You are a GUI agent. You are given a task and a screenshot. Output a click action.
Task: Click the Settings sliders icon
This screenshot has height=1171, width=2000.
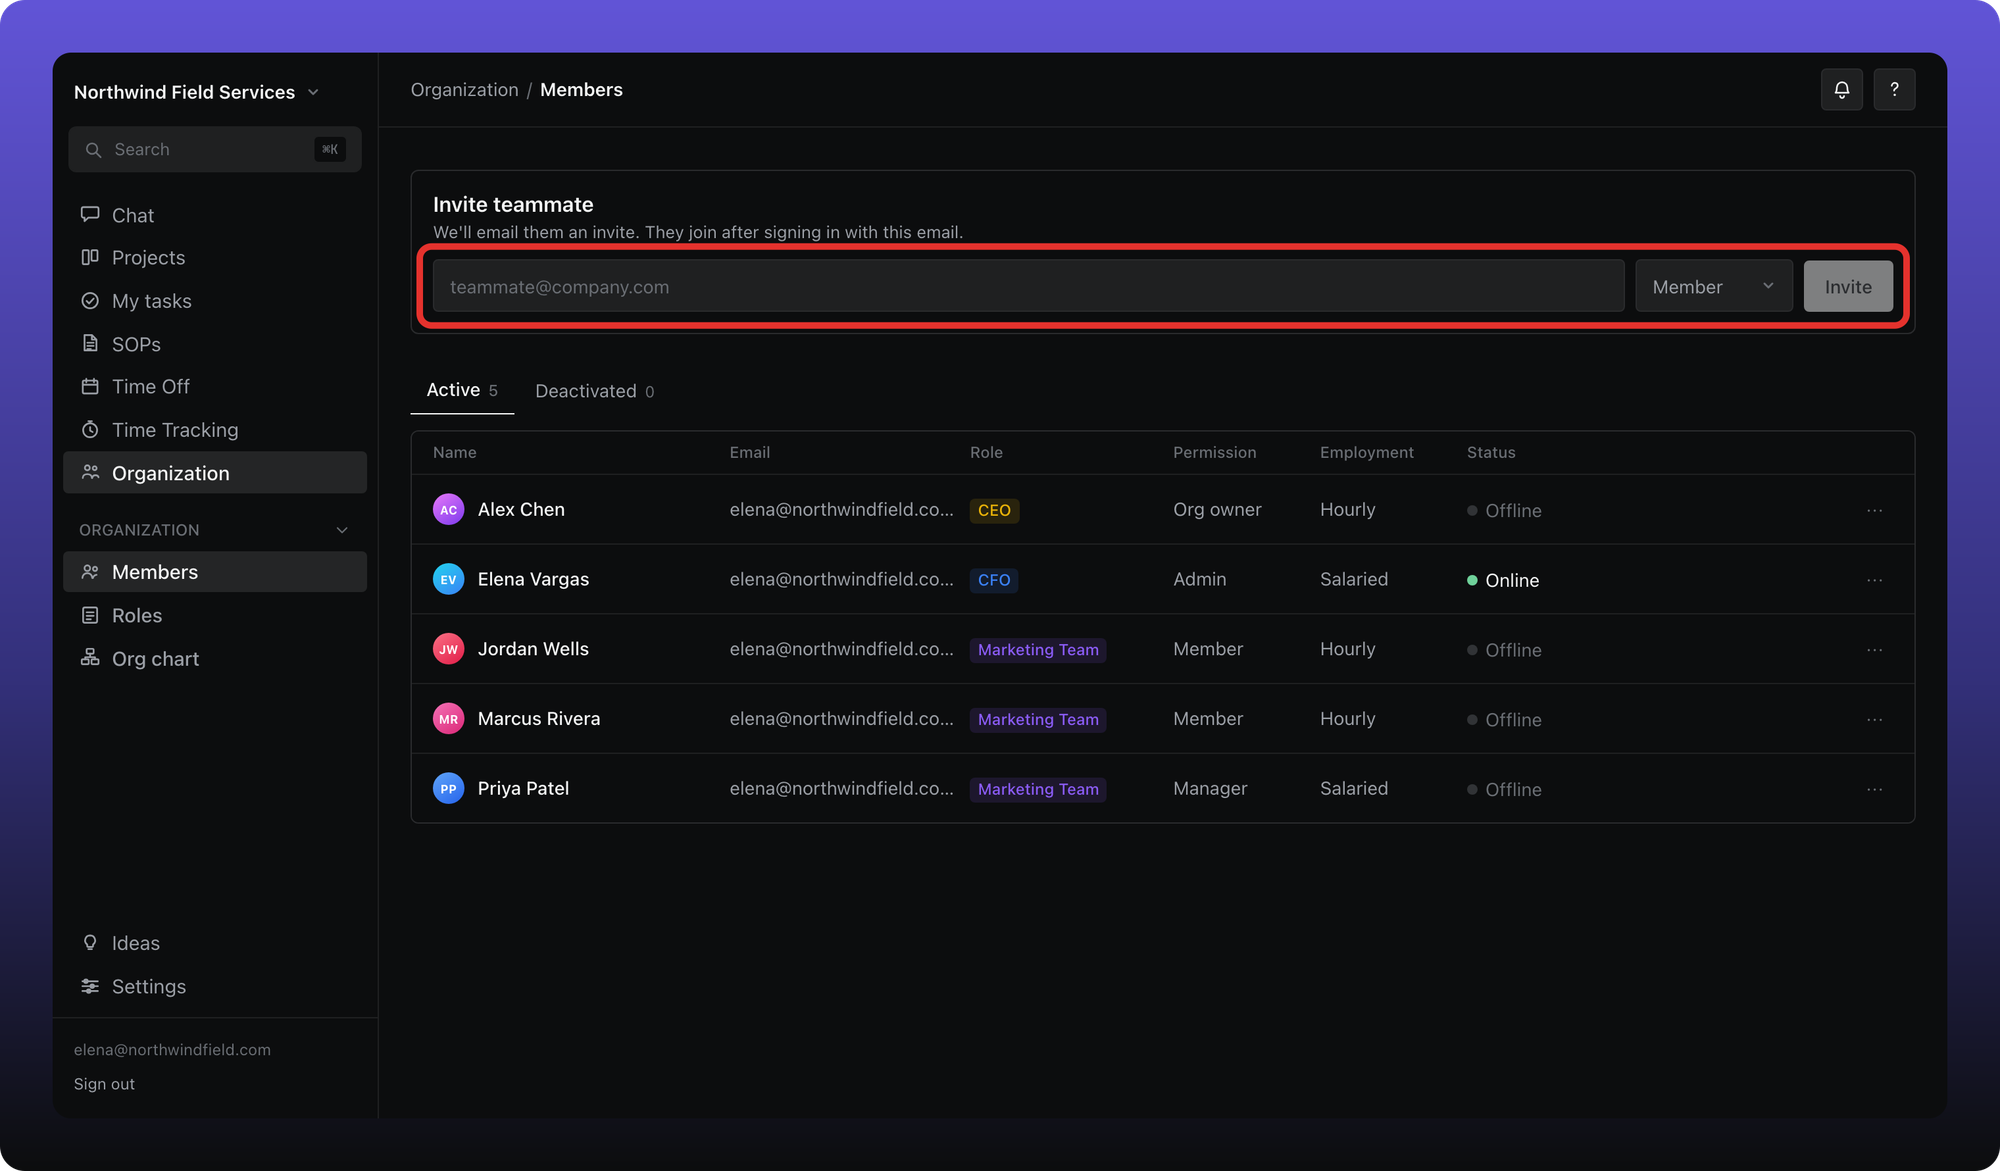click(x=90, y=986)
